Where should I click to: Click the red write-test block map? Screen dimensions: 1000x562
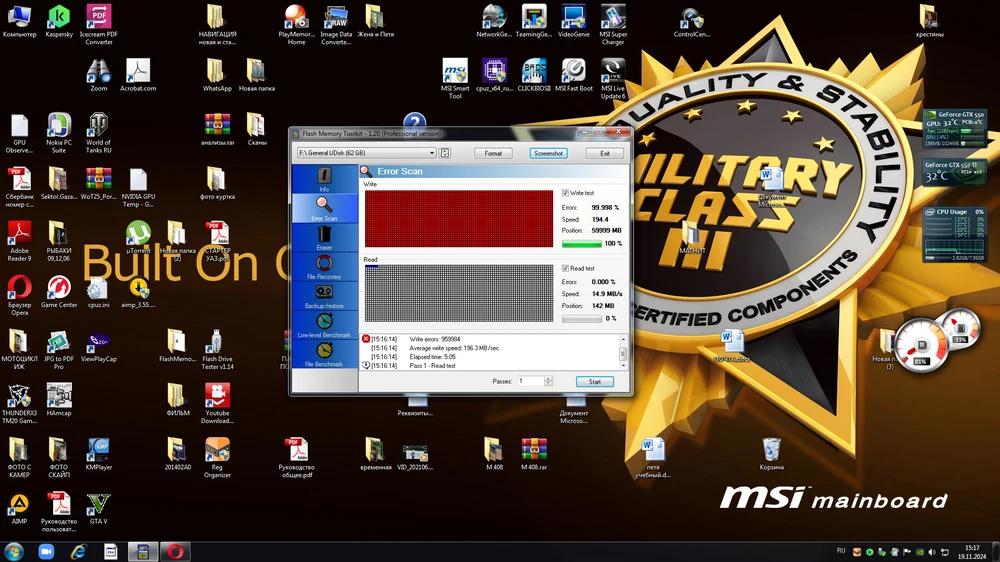click(459, 219)
